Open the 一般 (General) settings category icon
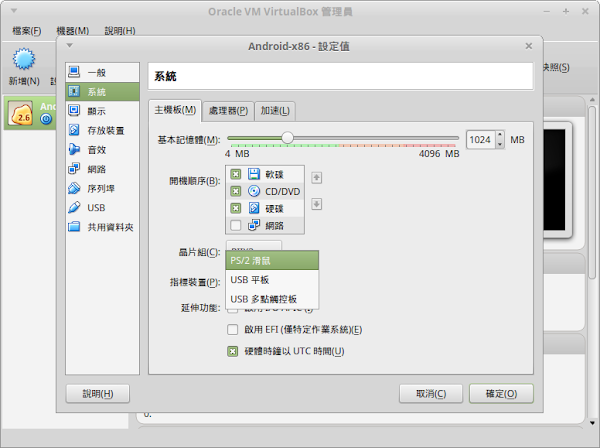Viewport: 600px width, 448px height. tap(74, 72)
